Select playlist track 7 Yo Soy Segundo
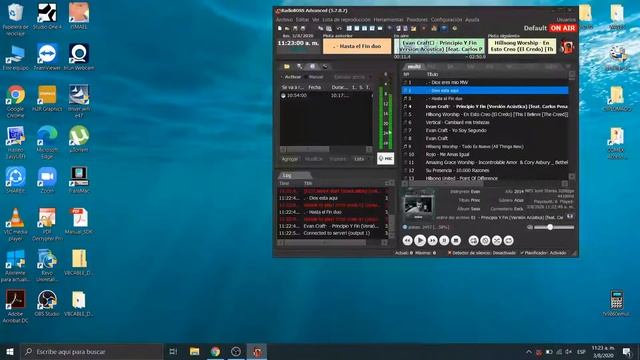This screenshot has width=640, height=360. [485, 130]
